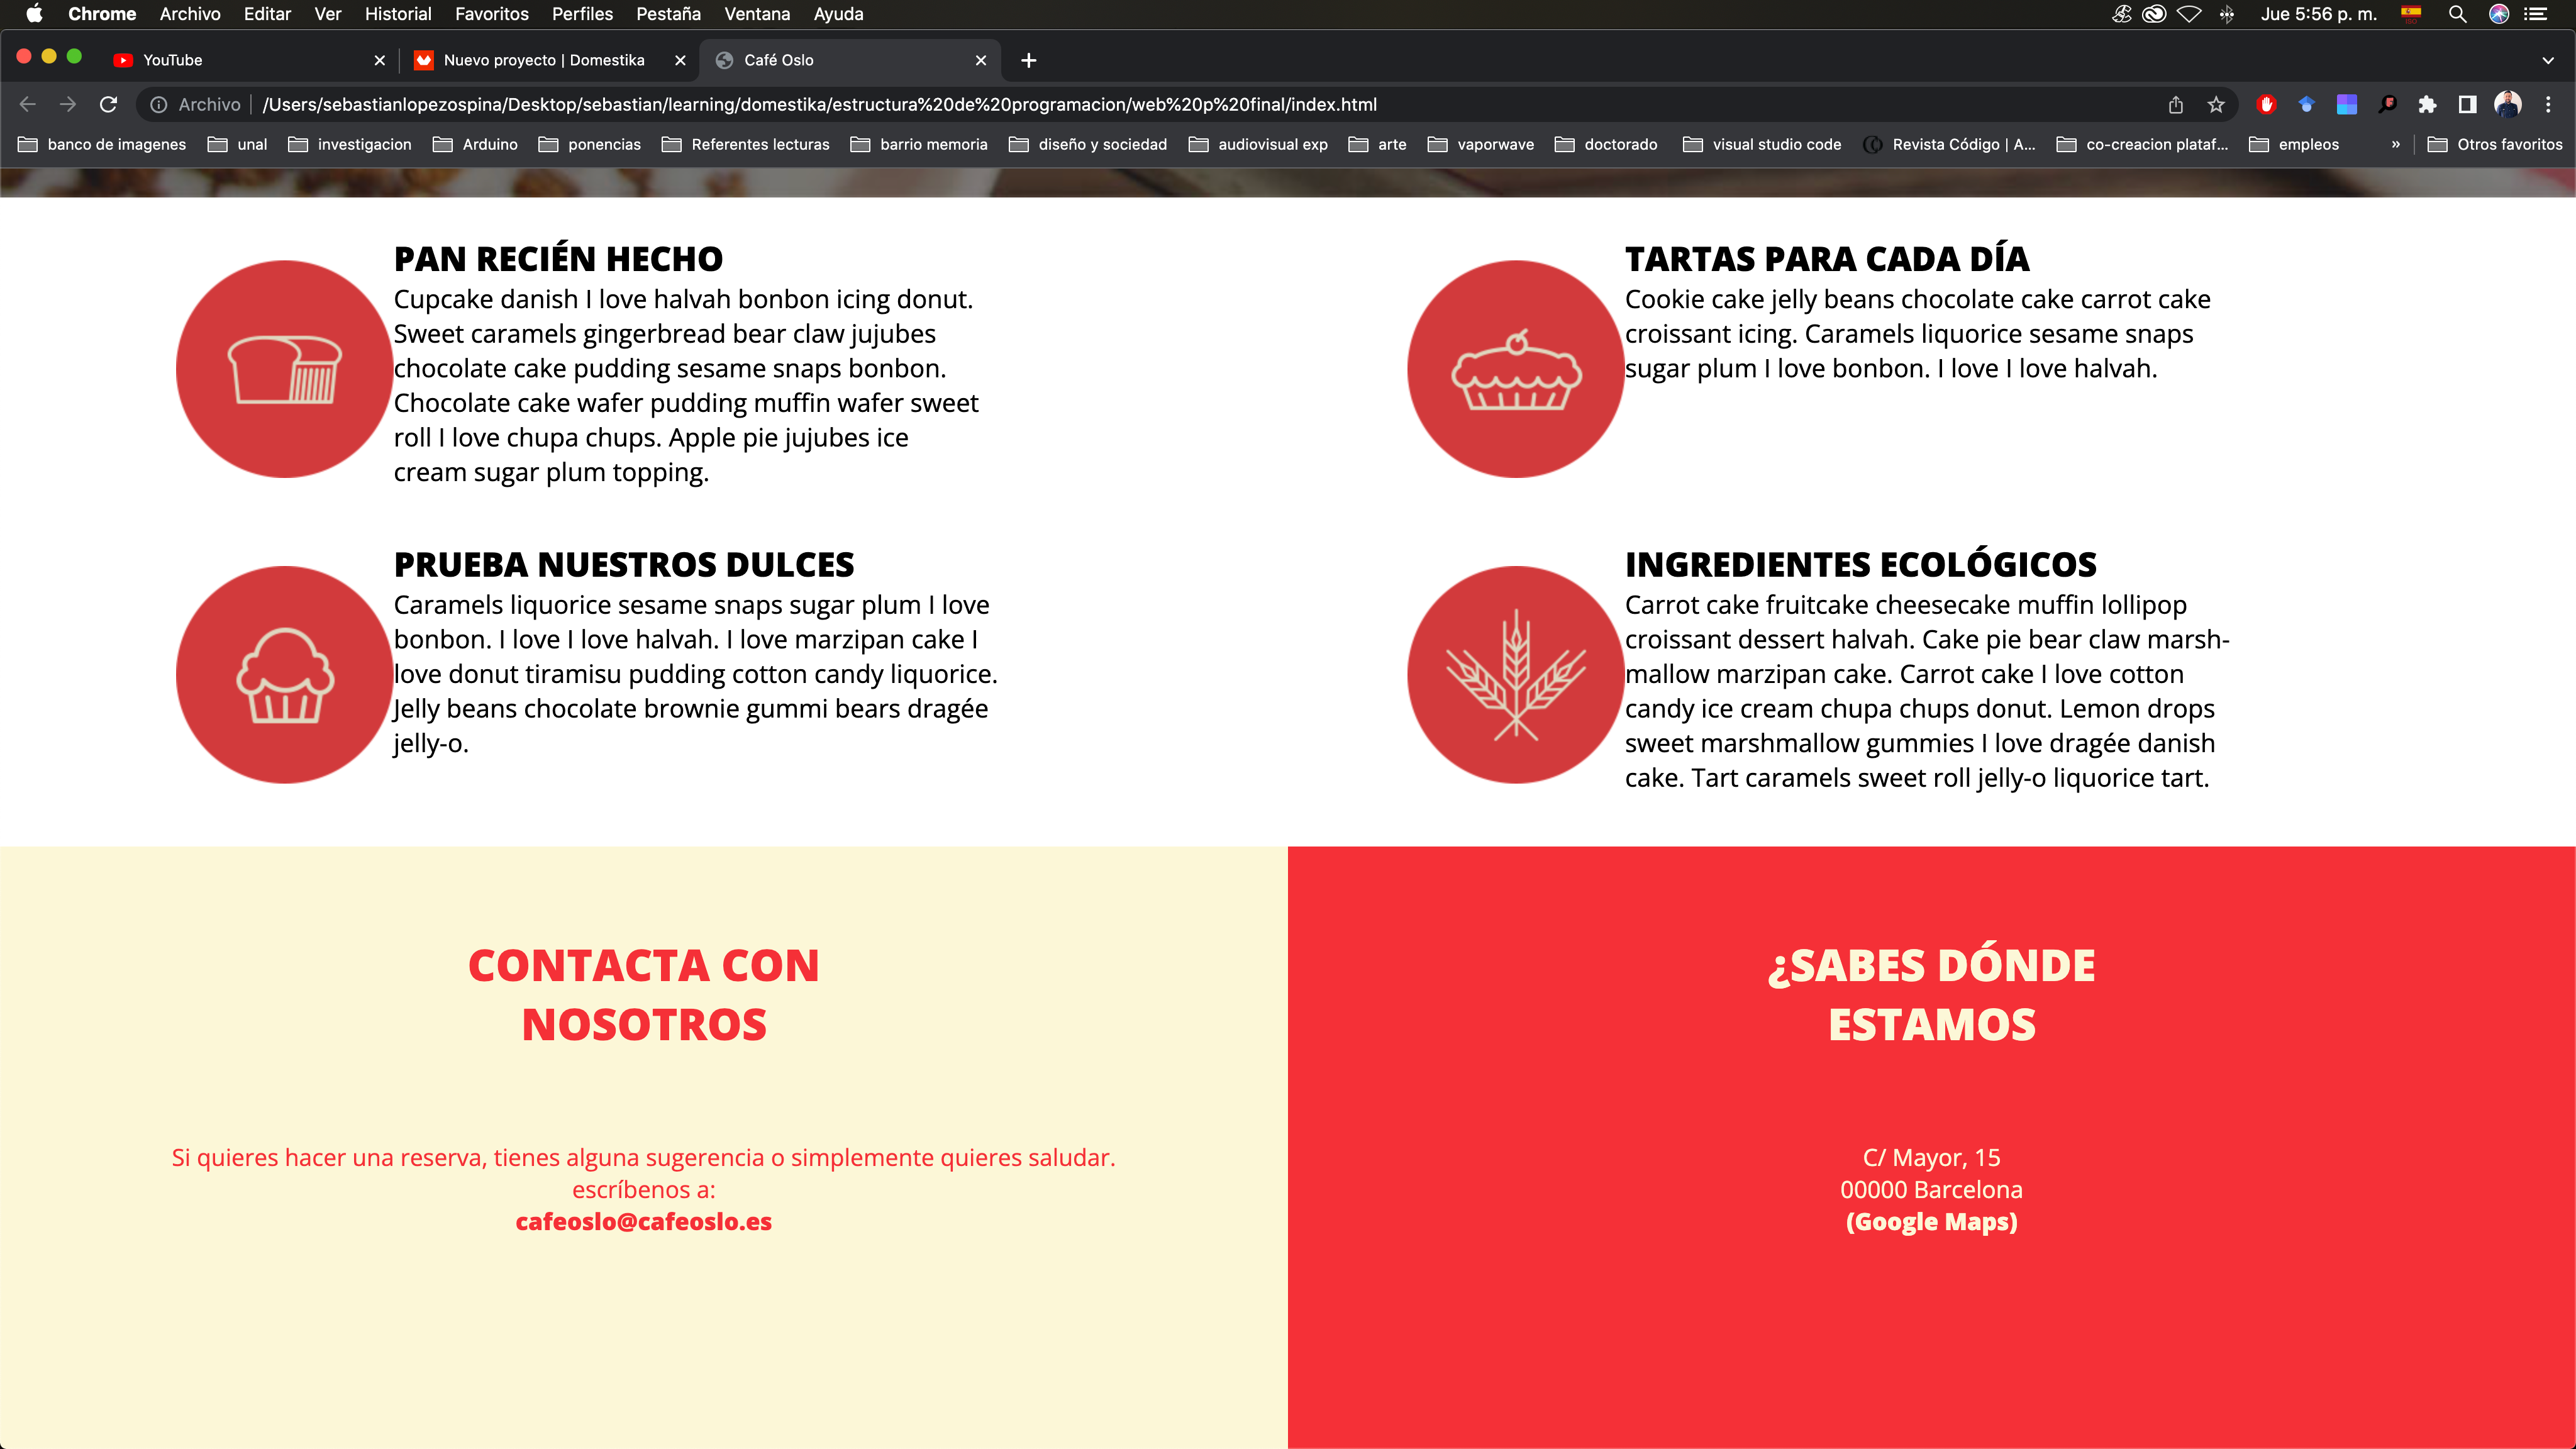Click the pie tart icon circle
The image size is (2576, 1449).
[1516, 369]
